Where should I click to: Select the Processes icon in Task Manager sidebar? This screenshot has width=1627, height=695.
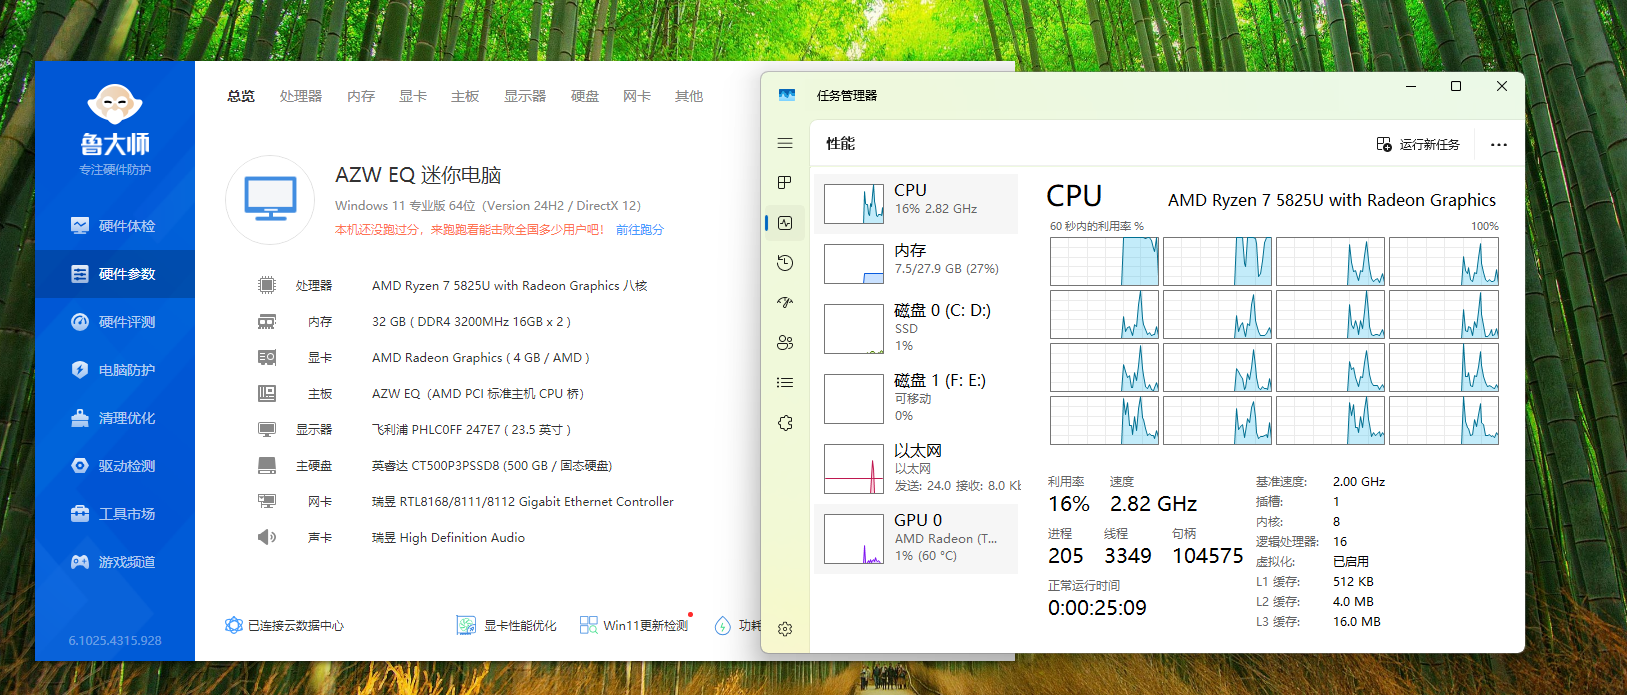(x=785, y=183)
